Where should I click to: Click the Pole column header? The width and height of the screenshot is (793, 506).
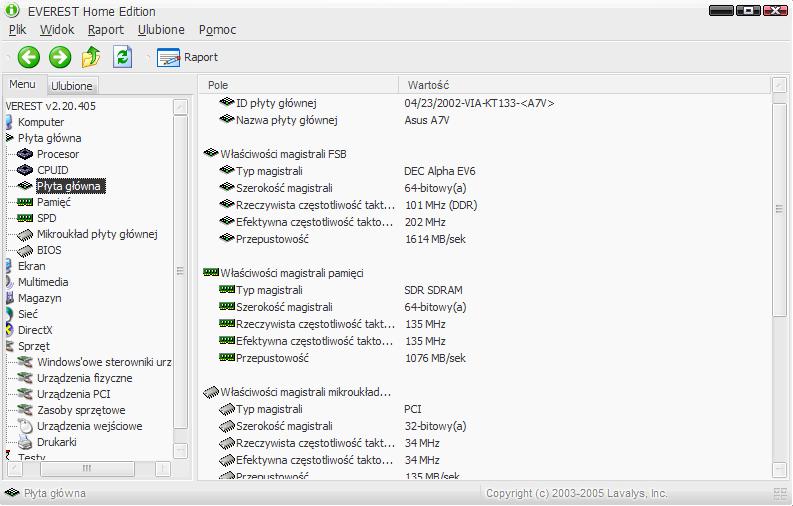click(x=298, y=85)
